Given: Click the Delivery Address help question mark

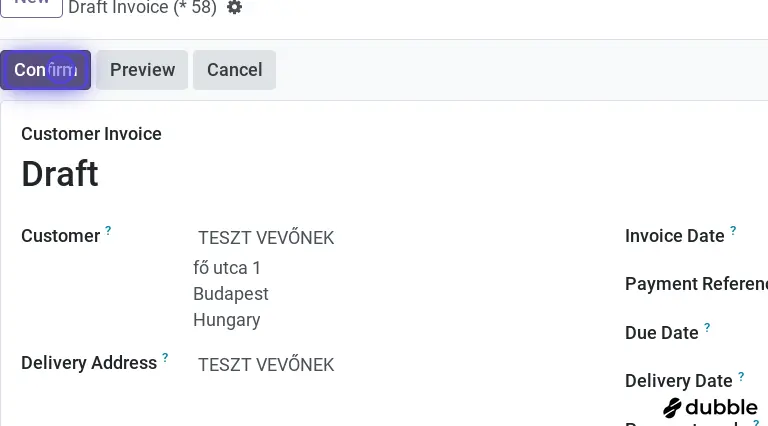Looking at the screenshot, I should (x=165, y=358).
